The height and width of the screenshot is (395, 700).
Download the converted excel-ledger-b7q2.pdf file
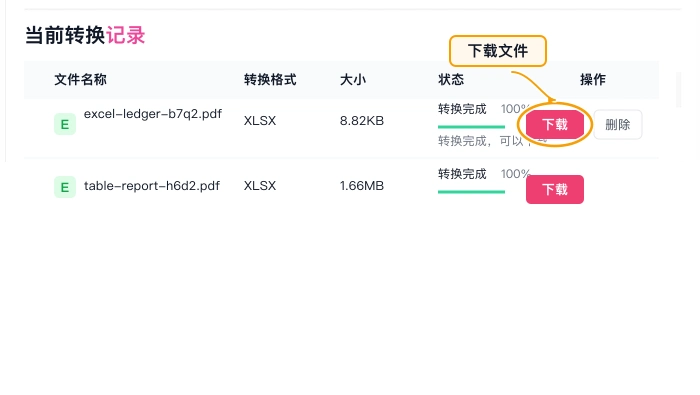(554, 125)
